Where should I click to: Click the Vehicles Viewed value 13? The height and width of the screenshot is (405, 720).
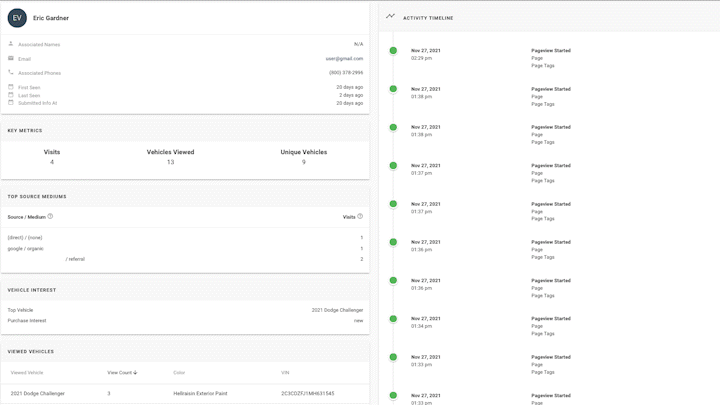tap(170, 162)
